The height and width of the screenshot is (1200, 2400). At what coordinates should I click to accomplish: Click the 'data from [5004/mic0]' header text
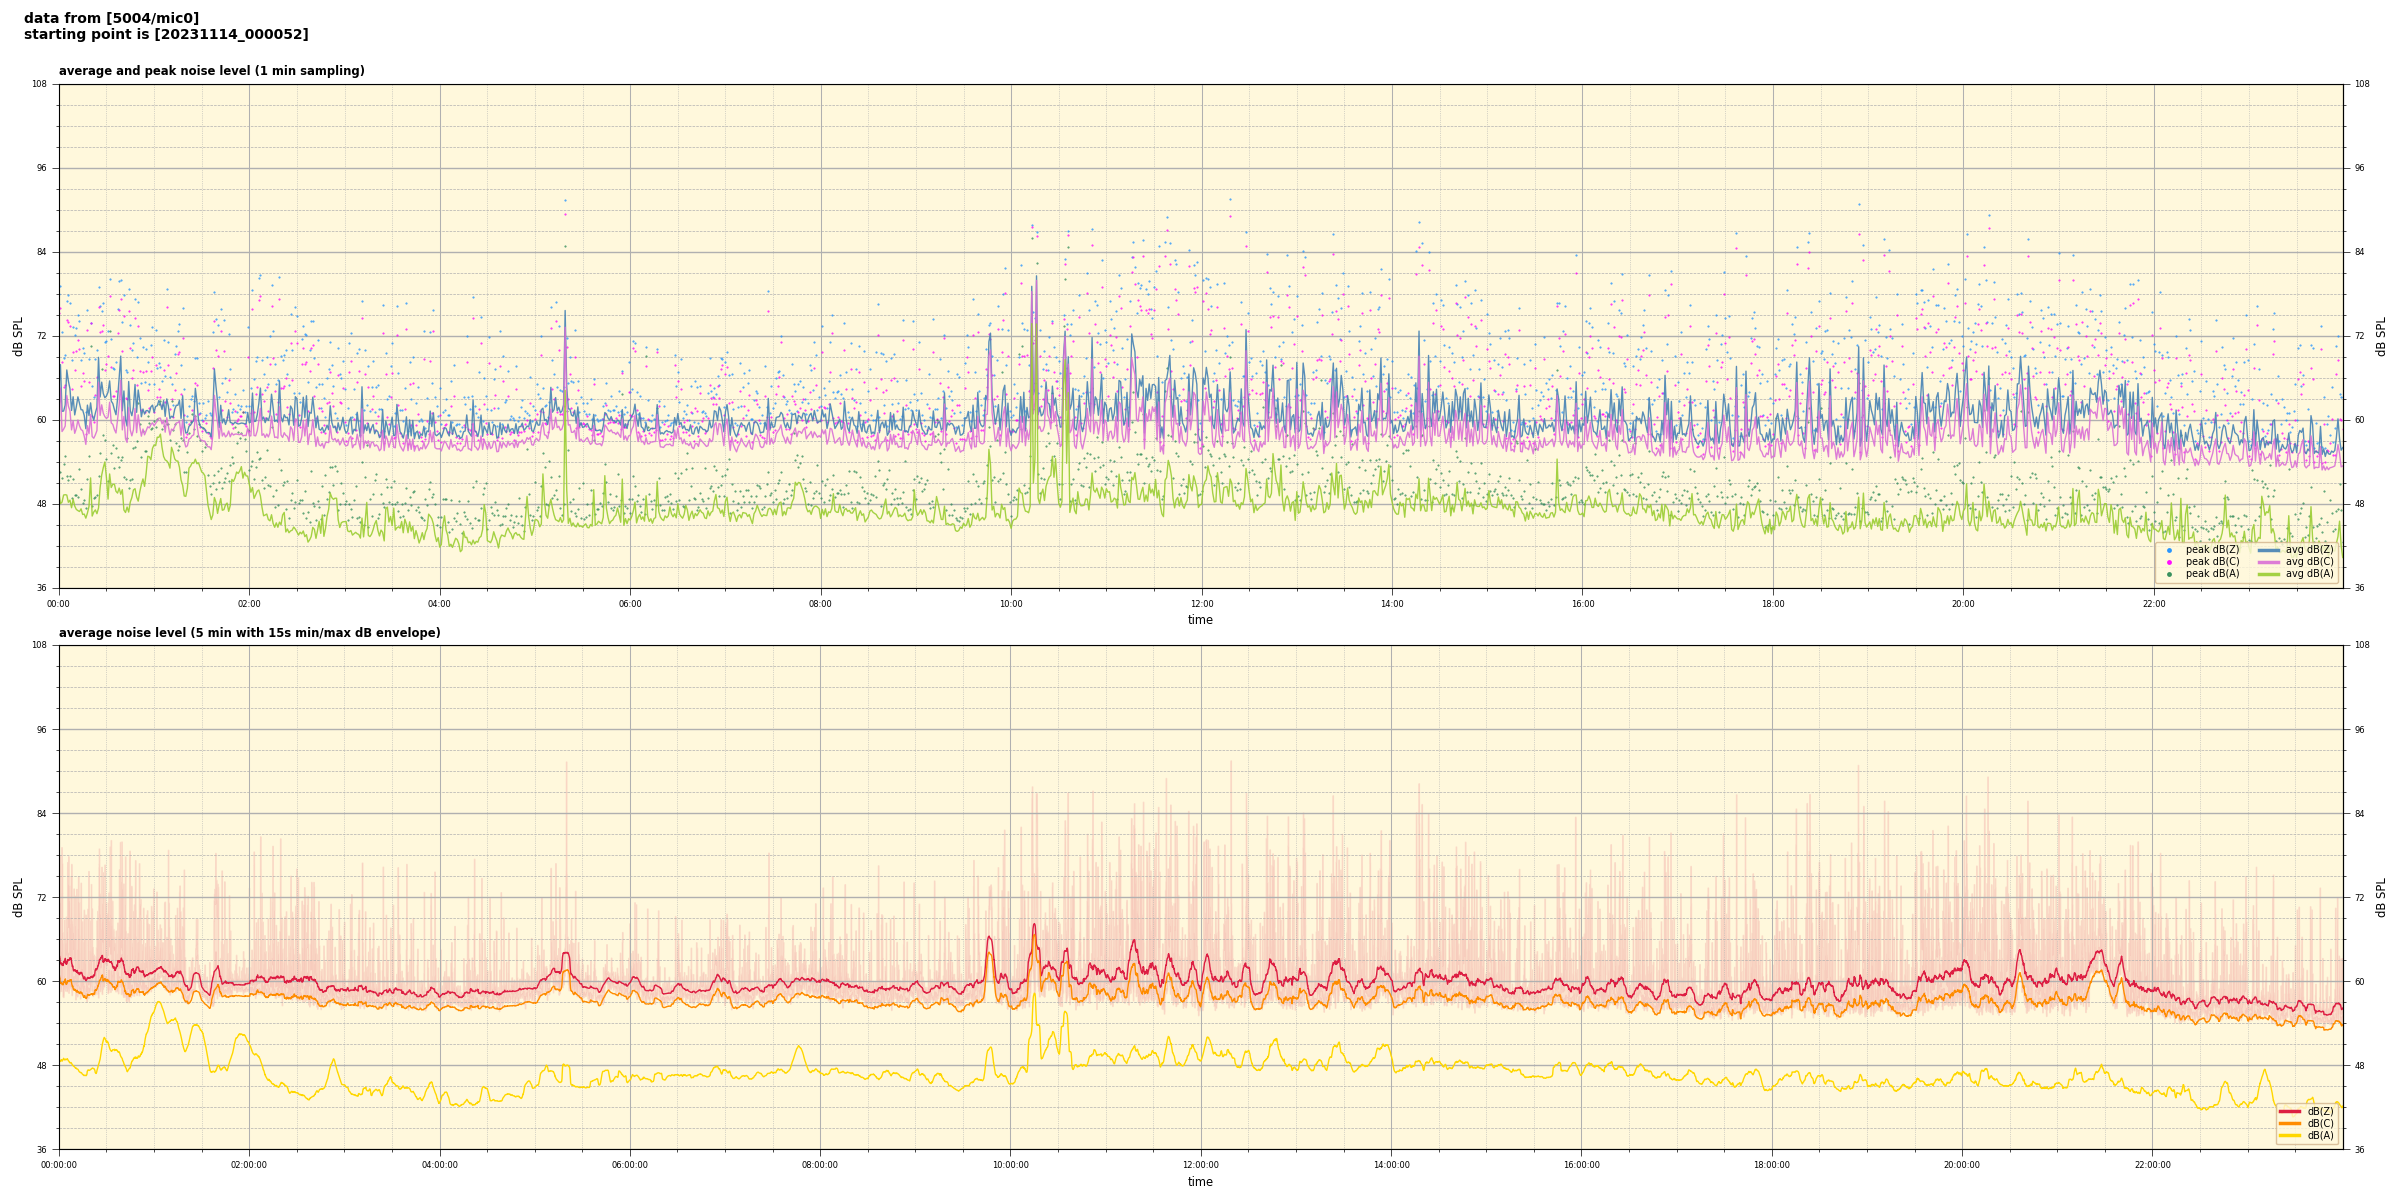[x=111, y=18]
